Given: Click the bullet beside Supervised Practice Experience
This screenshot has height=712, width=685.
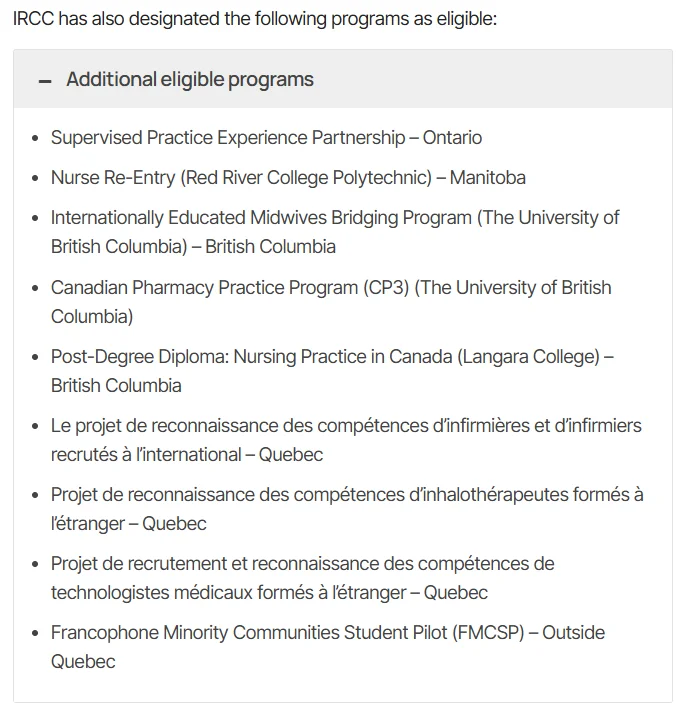Looking at the screenshot, I should tap(36, 138).
